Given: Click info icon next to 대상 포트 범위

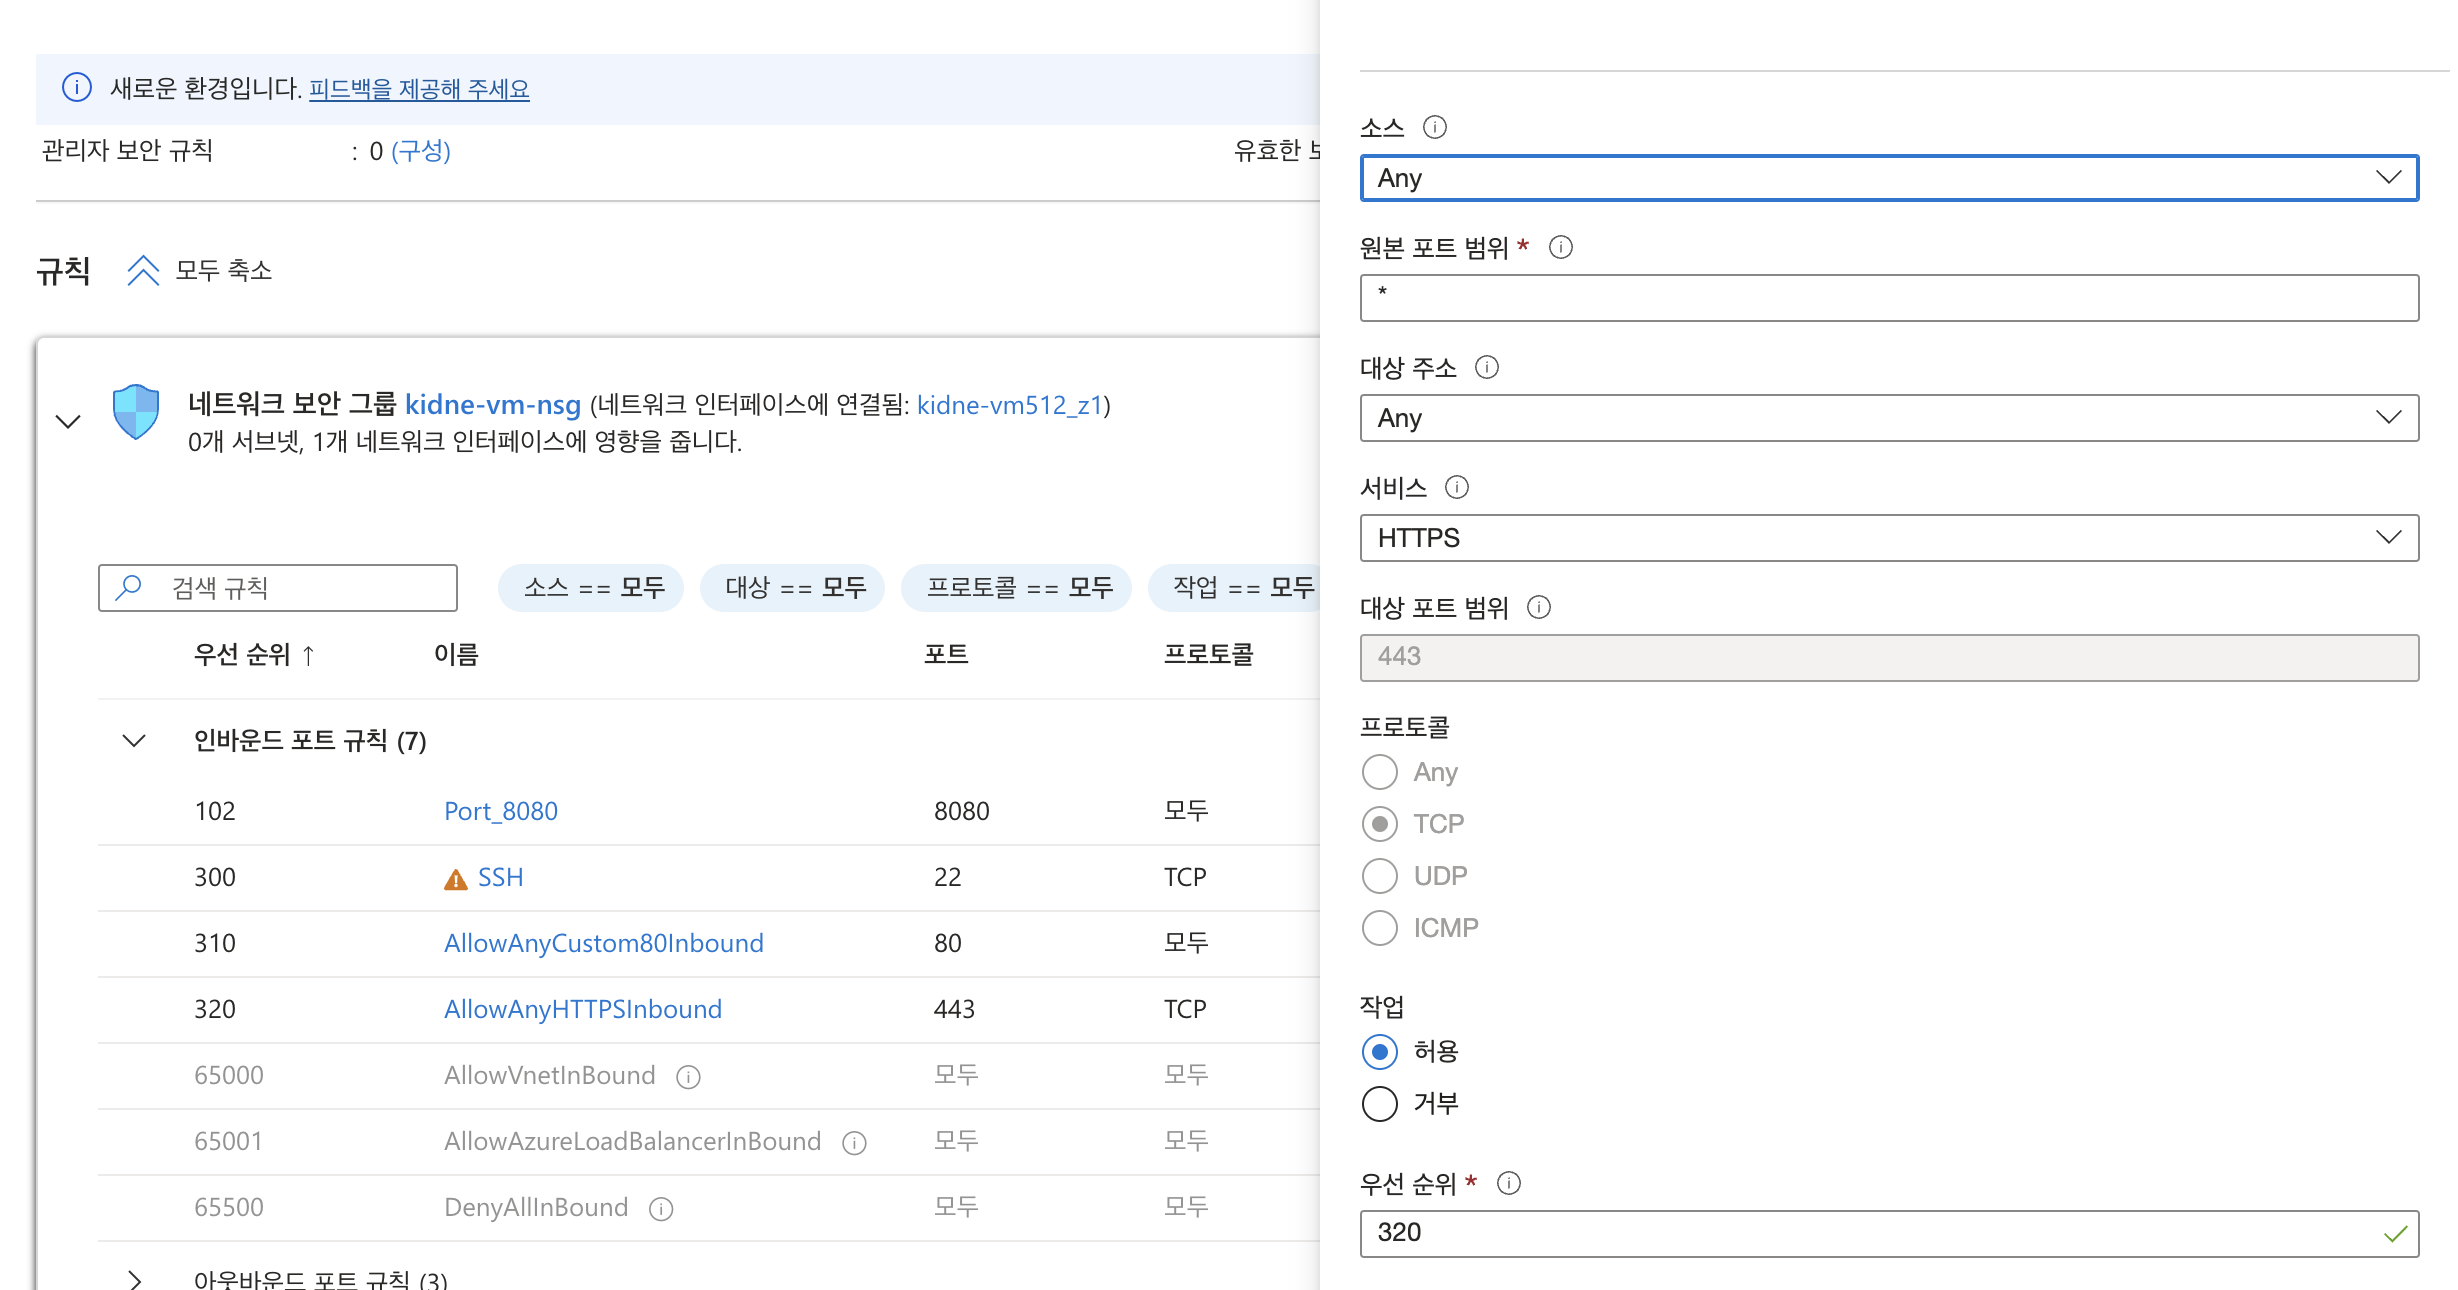Looking at the screenshot, I should click(x=1538, y=607).
